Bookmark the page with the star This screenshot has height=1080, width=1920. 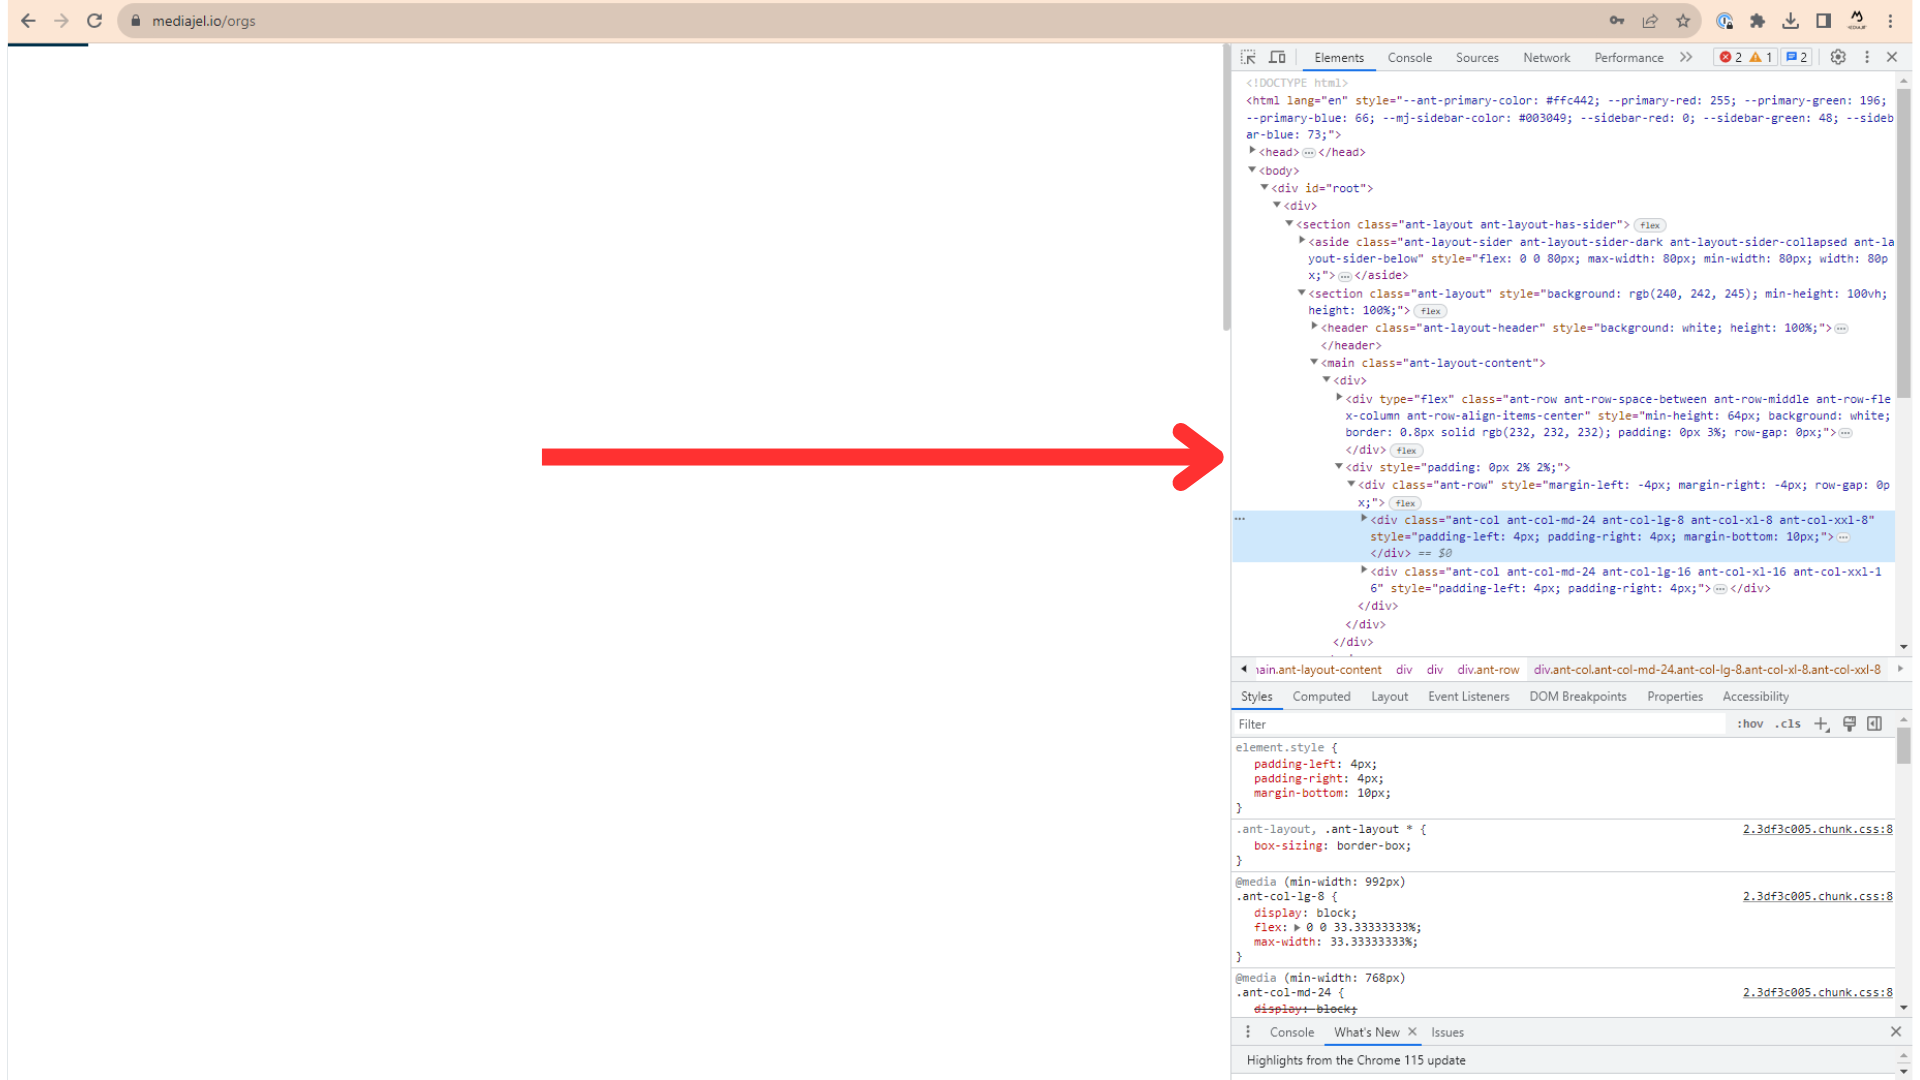pos(1683,20)
